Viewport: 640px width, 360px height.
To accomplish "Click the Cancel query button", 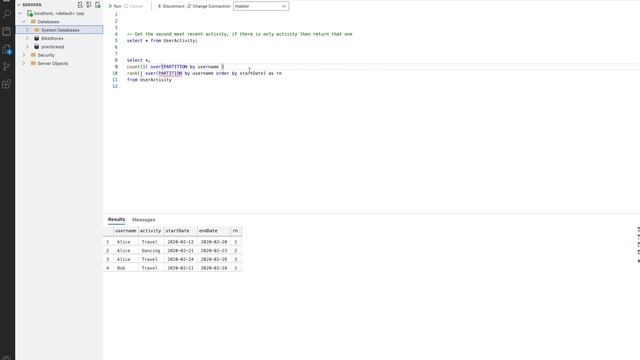I will point(133,6).
